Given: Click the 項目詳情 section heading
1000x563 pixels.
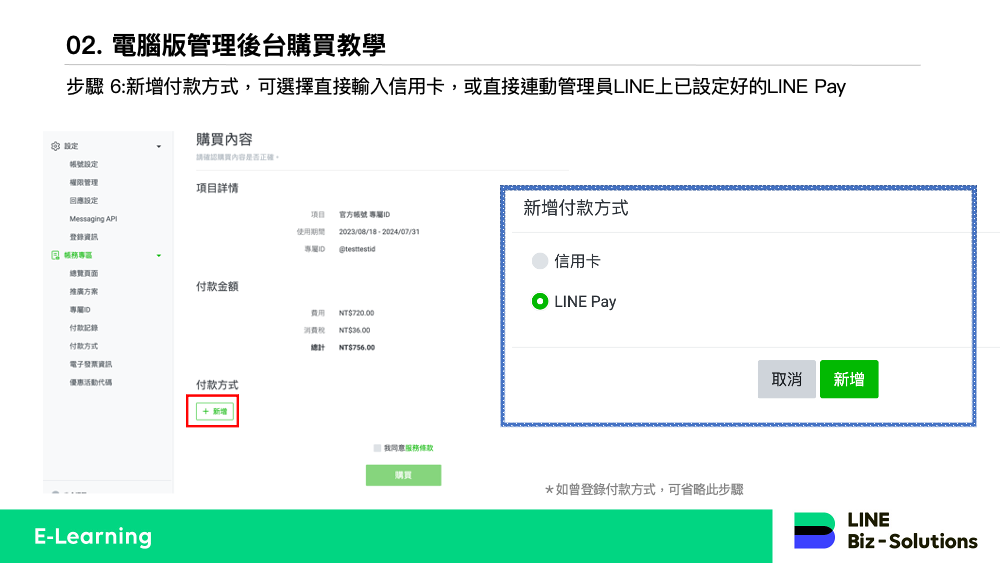Looking at the screenshot, I should coord(217,188).
